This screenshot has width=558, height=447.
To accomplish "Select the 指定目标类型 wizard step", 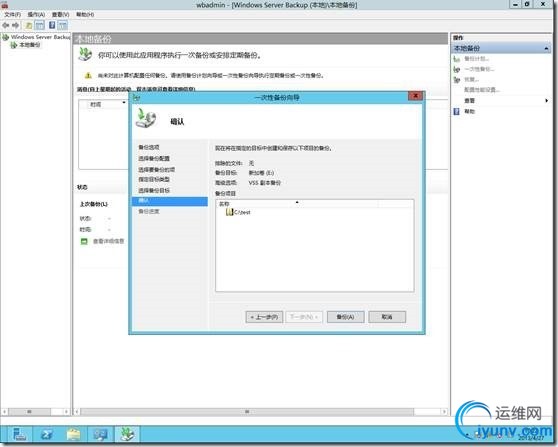I will point(154,179).
